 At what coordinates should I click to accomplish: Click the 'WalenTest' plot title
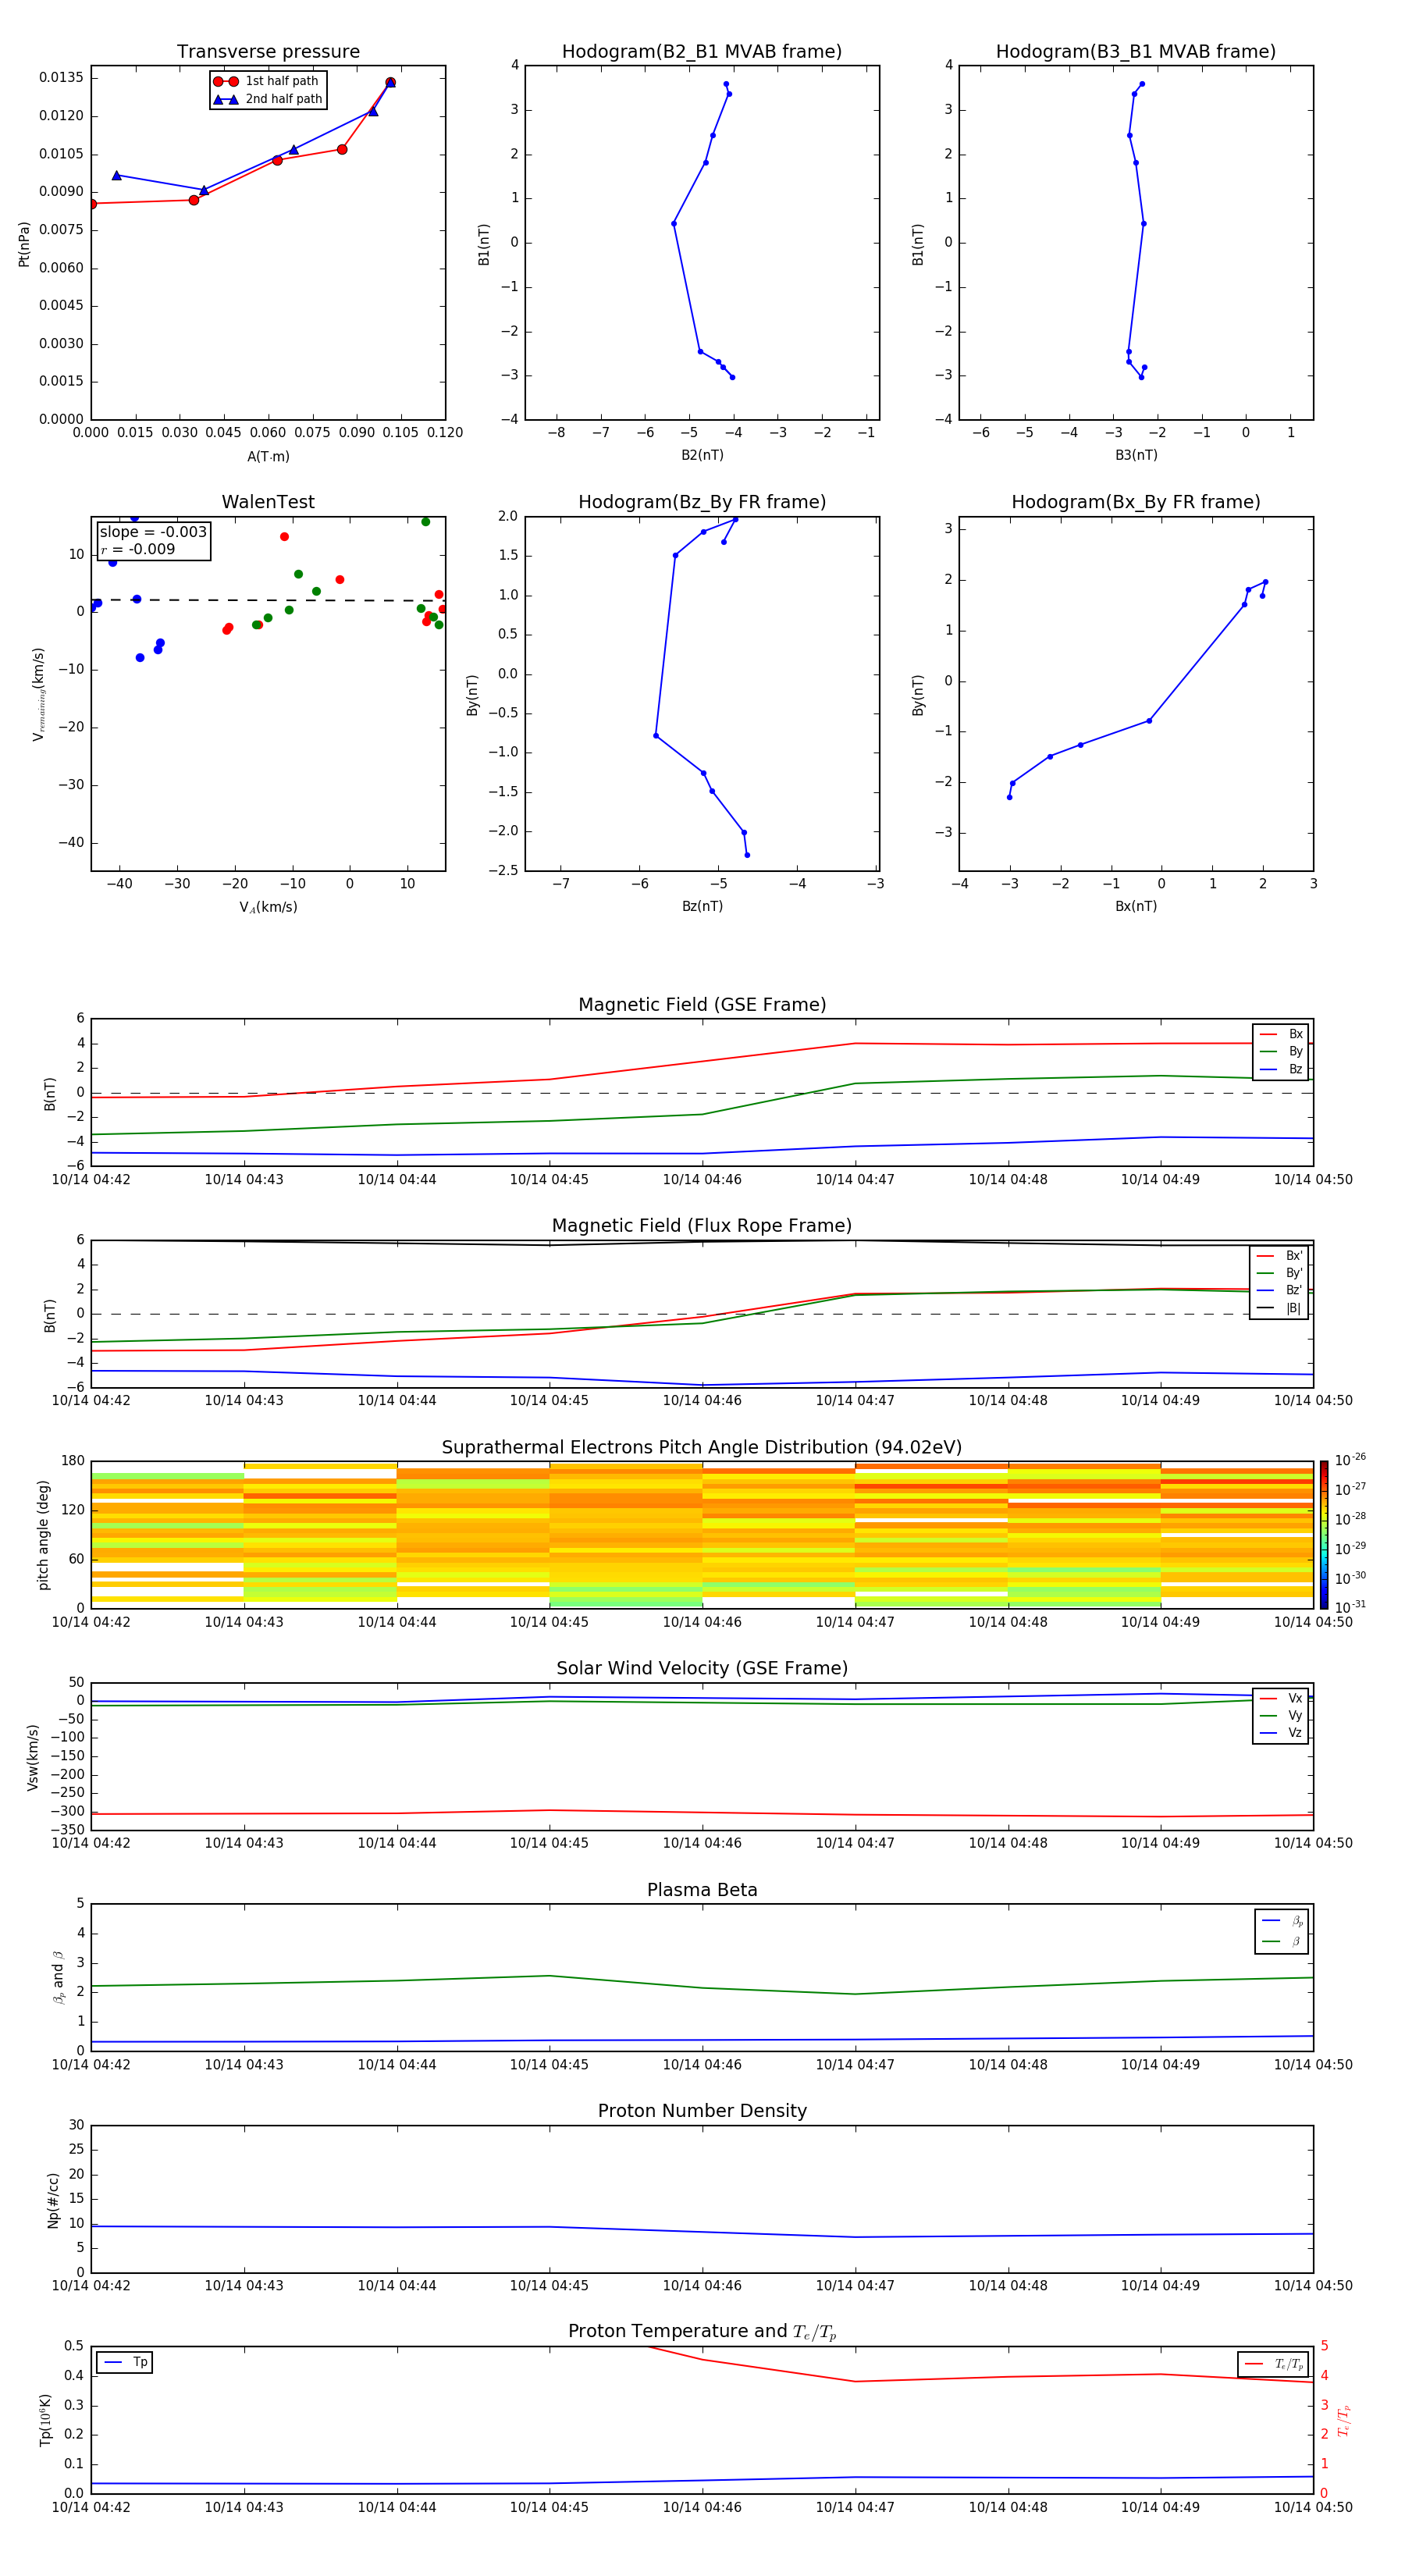[268, 502]
